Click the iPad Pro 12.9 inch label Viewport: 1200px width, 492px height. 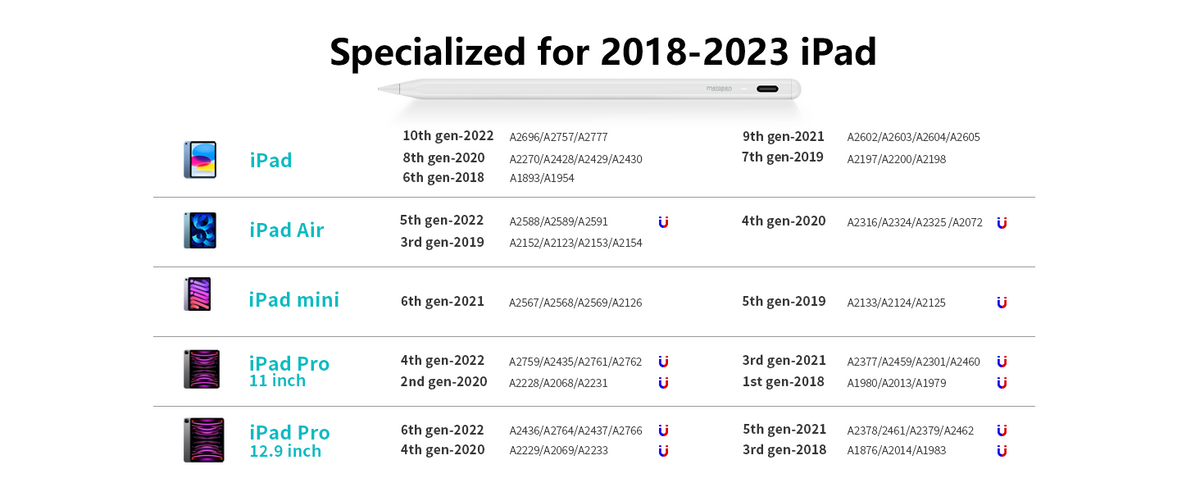[x=289, y=441]
